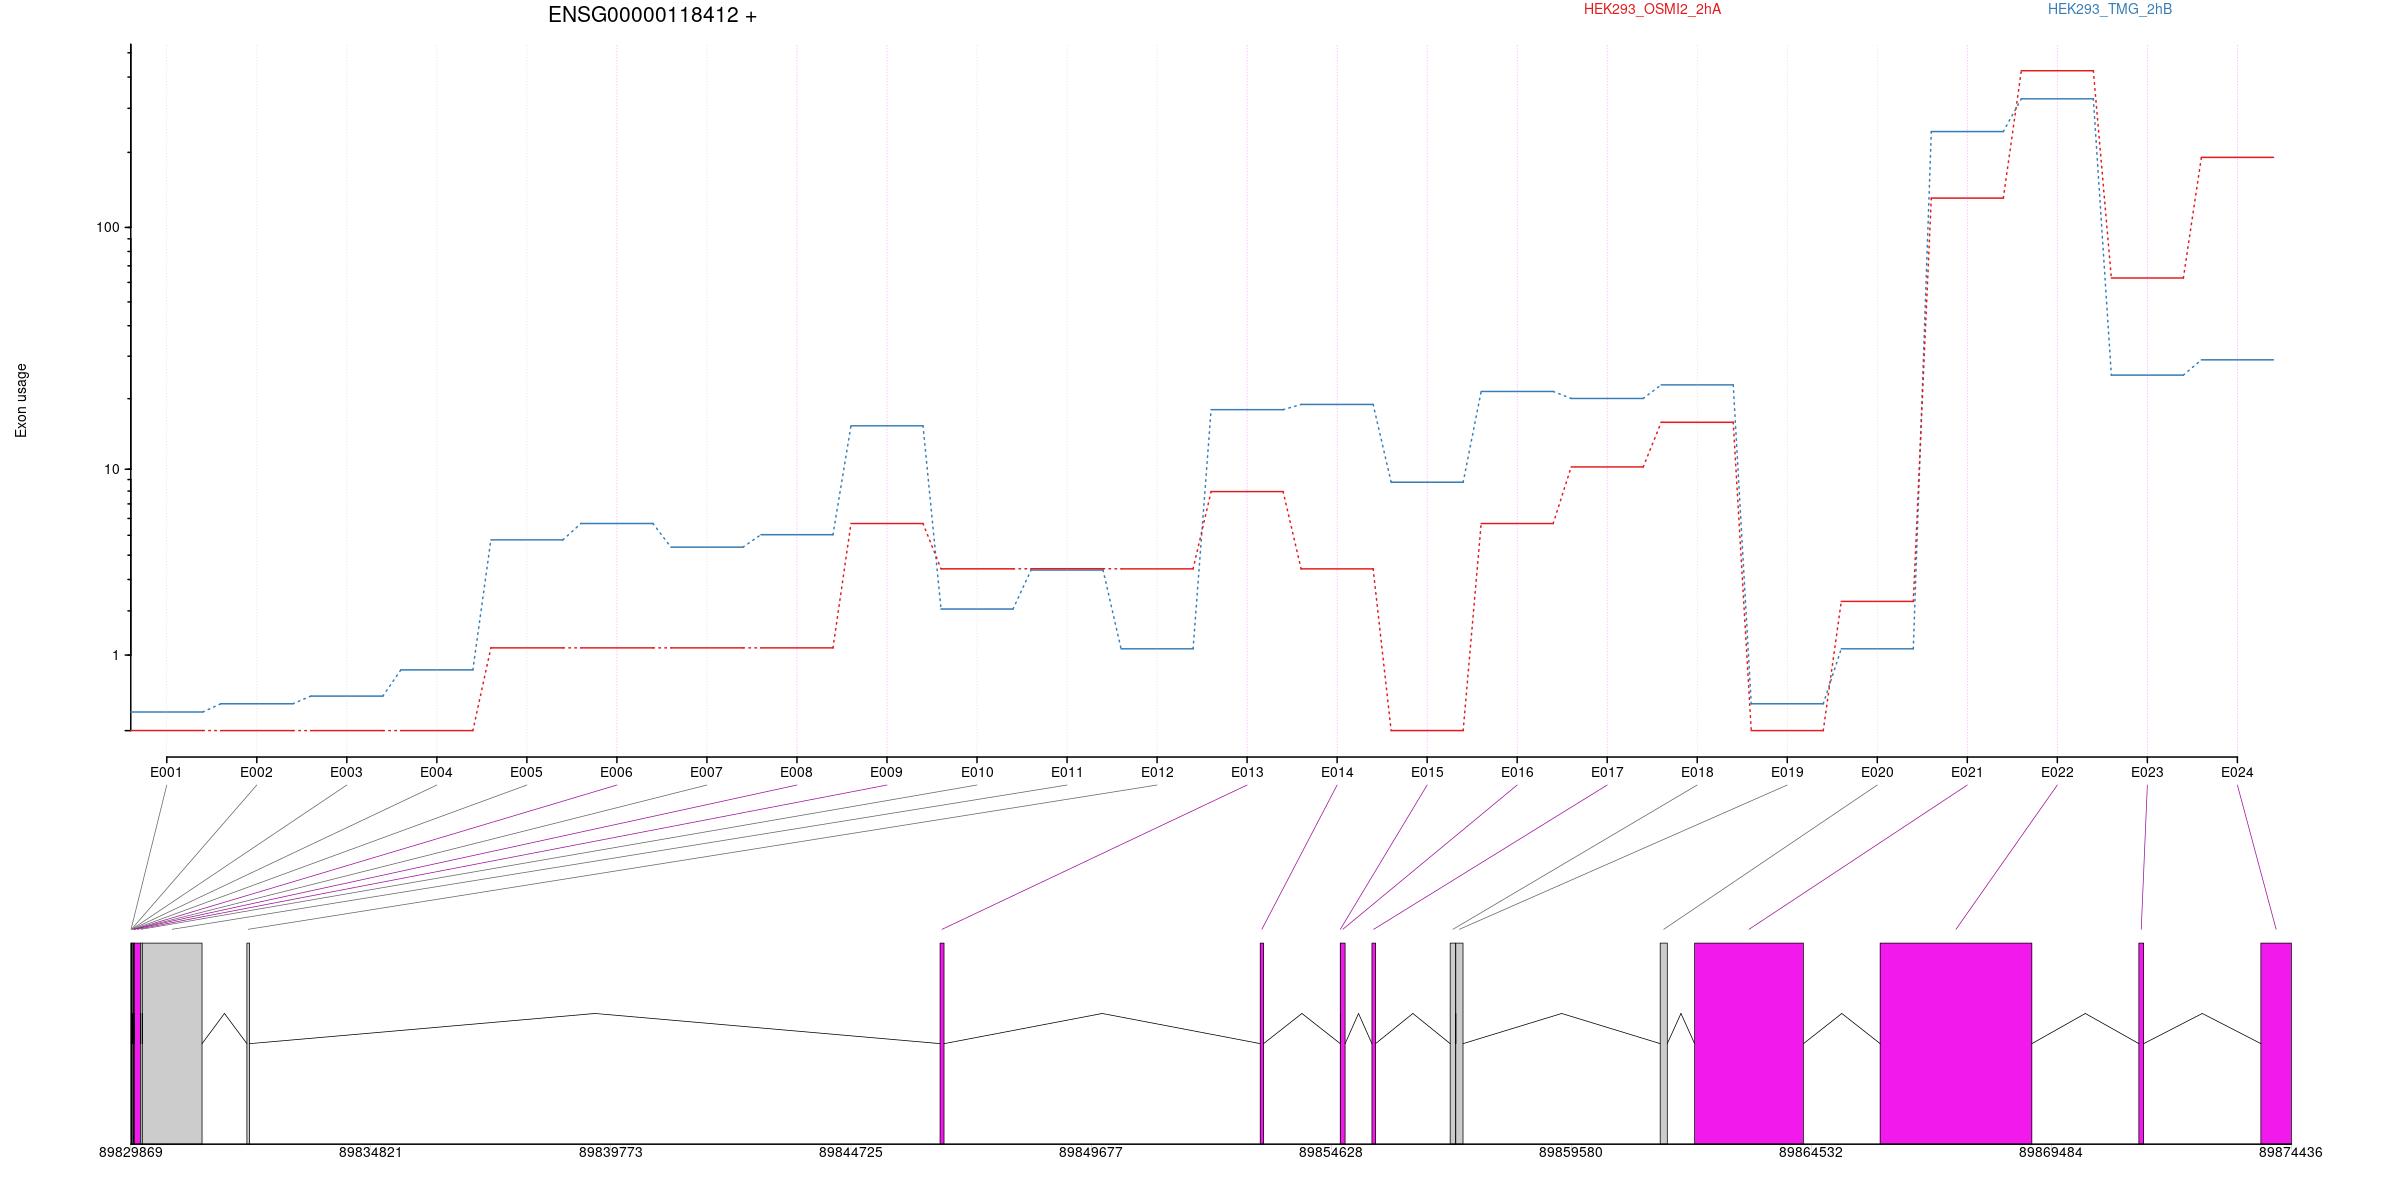Image resolution: width=2400 pixels, height=1200 pixels.
Task: Click the 10 y-axis tick label
Action: click(111, 469)
